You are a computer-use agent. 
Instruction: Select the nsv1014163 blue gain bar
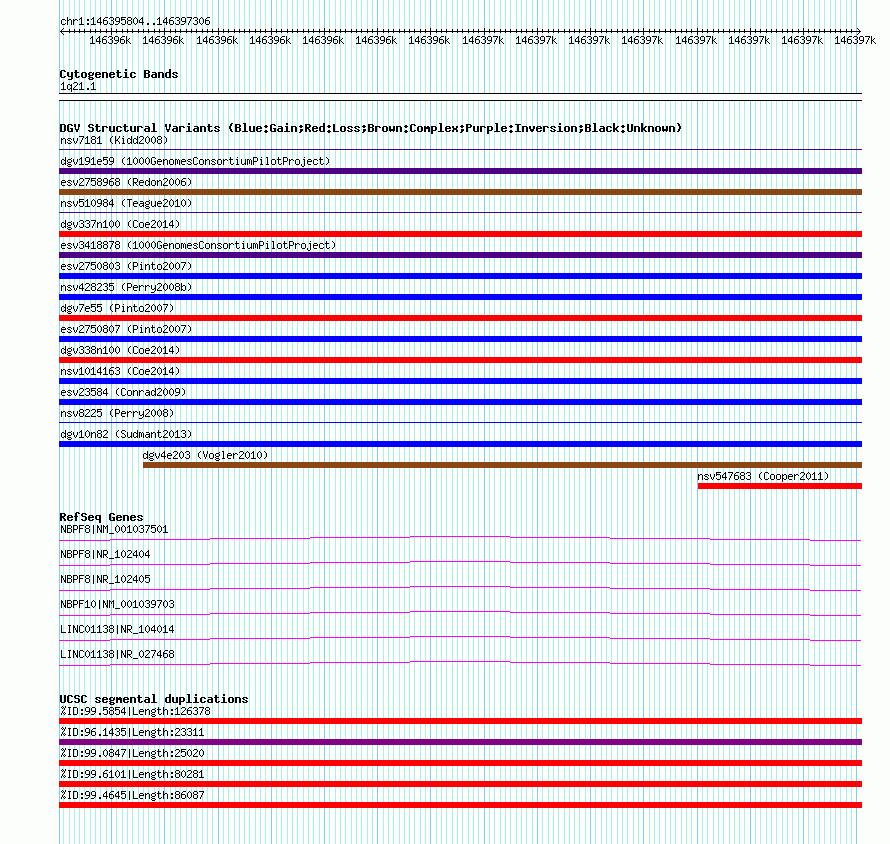pos(460,381)
